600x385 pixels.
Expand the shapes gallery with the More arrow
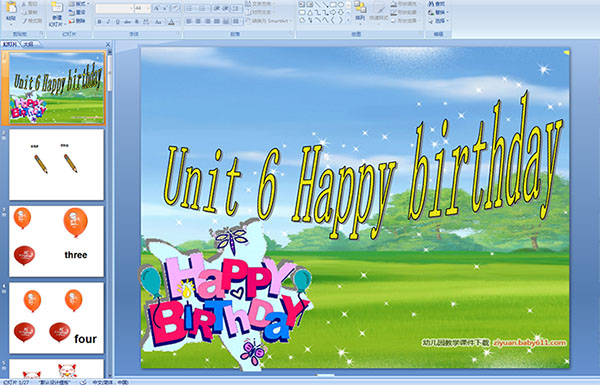point(348,20)
